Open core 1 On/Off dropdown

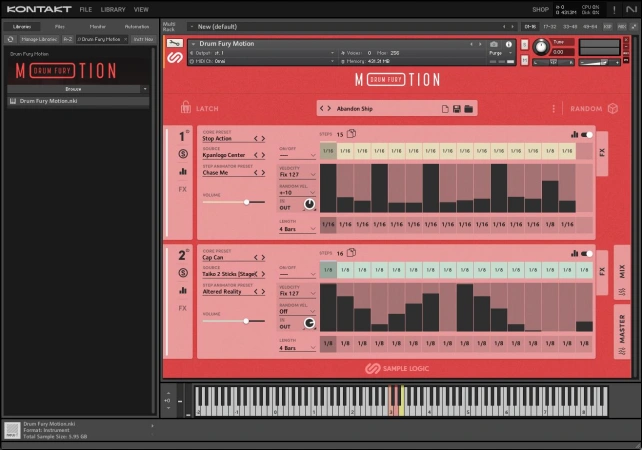pos(297,155)
